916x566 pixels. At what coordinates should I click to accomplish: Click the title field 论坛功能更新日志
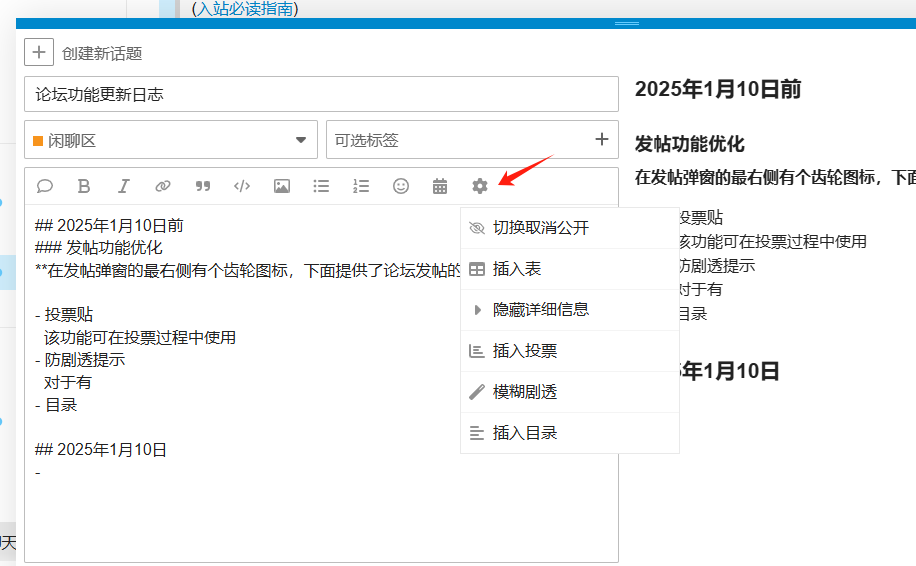coord(320,95)
